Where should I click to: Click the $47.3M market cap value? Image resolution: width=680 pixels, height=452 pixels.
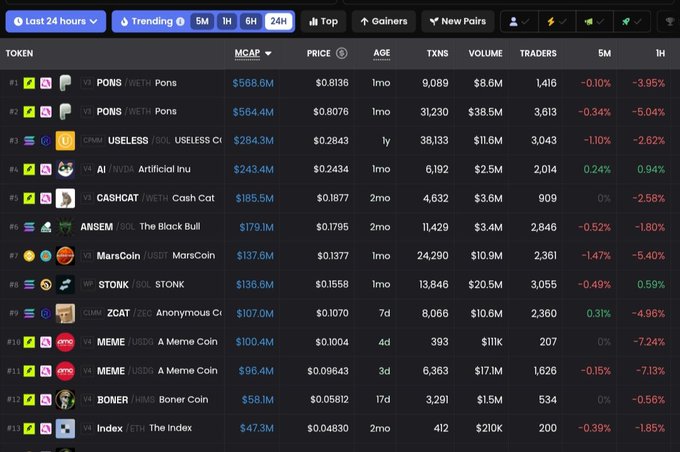(x=257, y=429)
